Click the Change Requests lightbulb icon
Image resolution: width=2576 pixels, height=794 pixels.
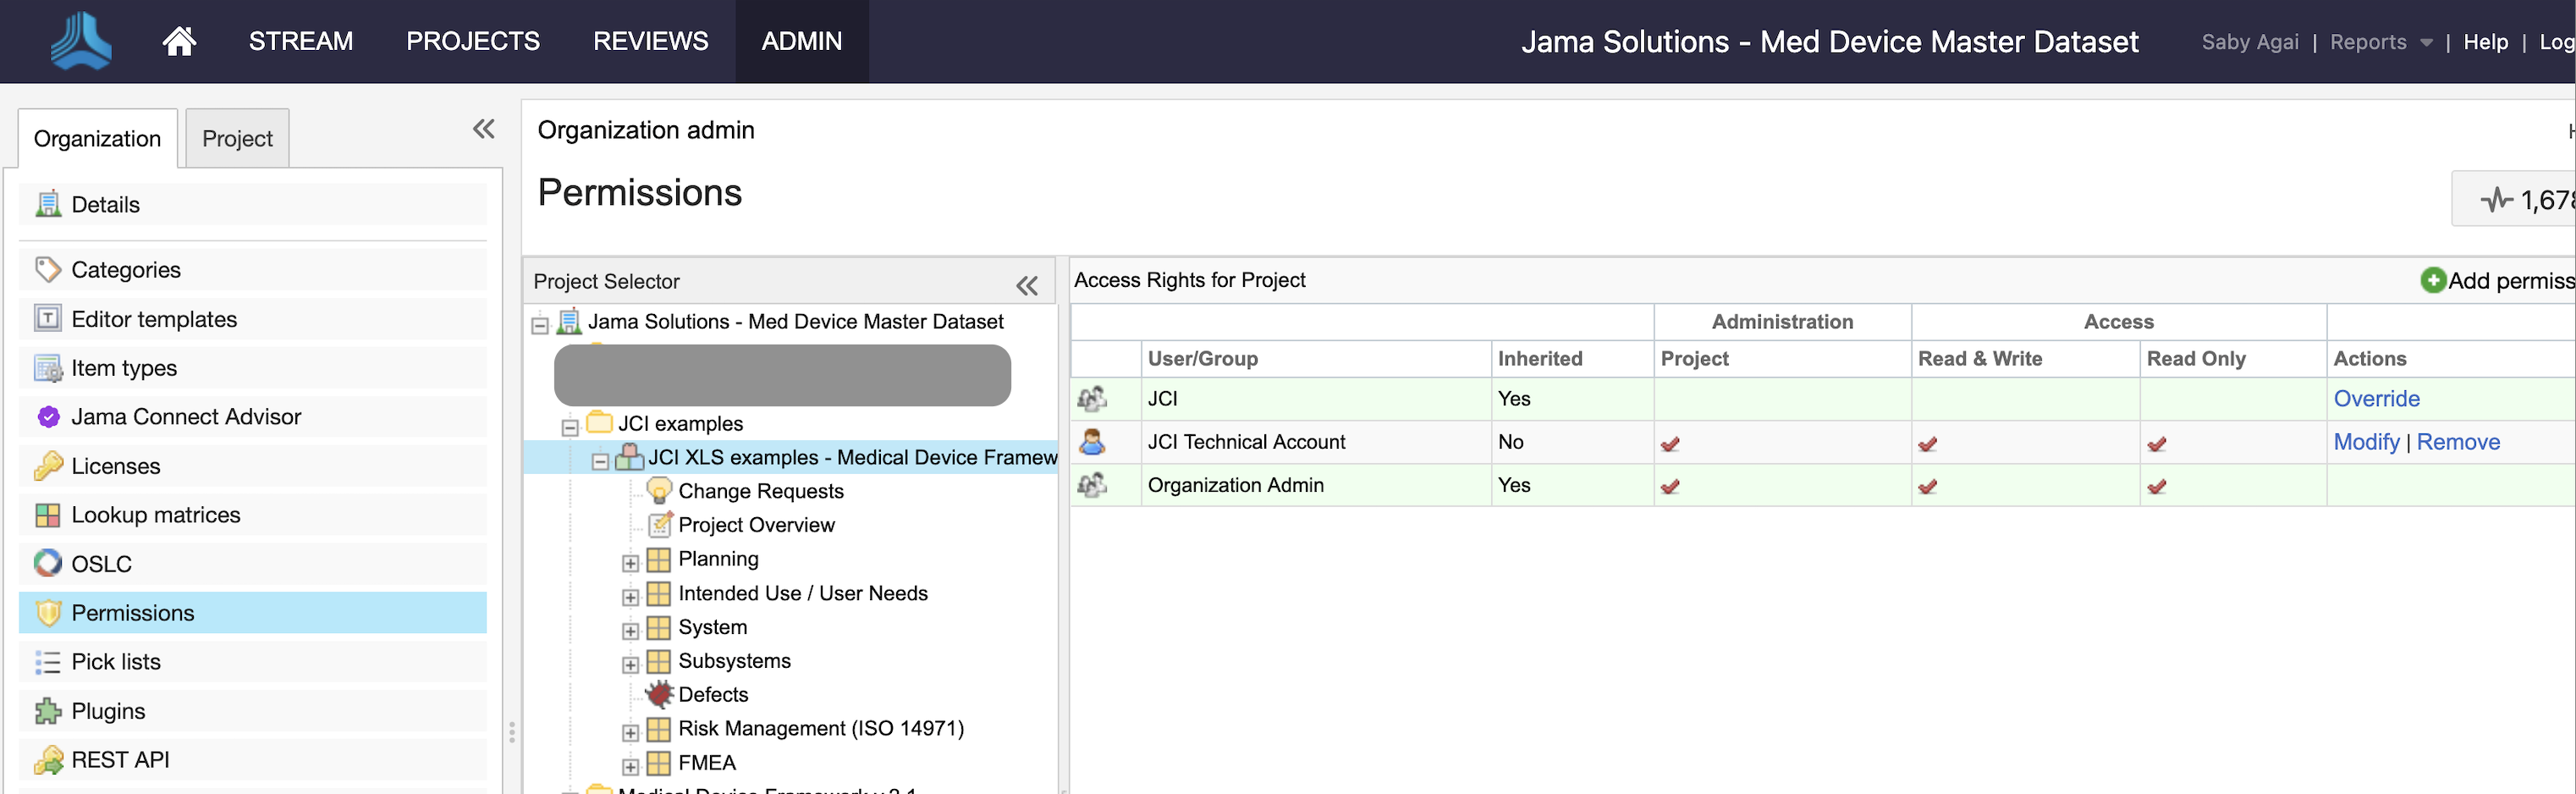point(659,490)
